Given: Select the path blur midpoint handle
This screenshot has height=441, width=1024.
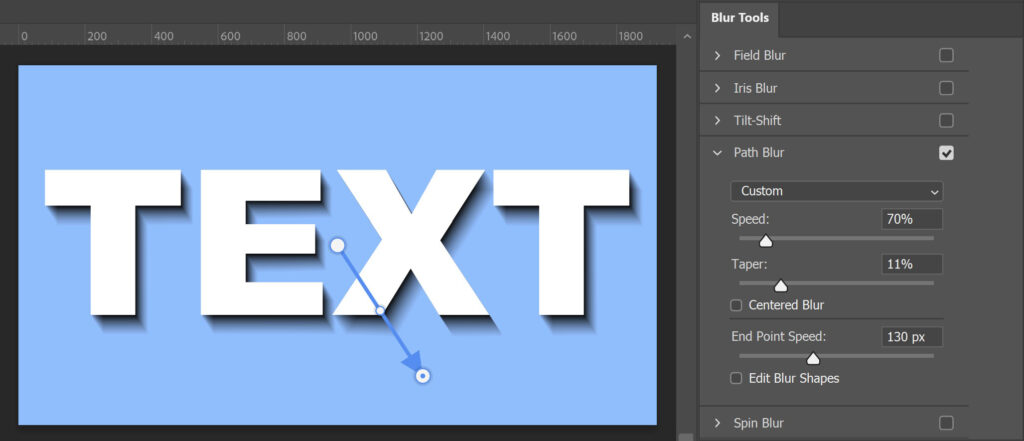Looking at the screenshot, I should (x=380, y=310).
